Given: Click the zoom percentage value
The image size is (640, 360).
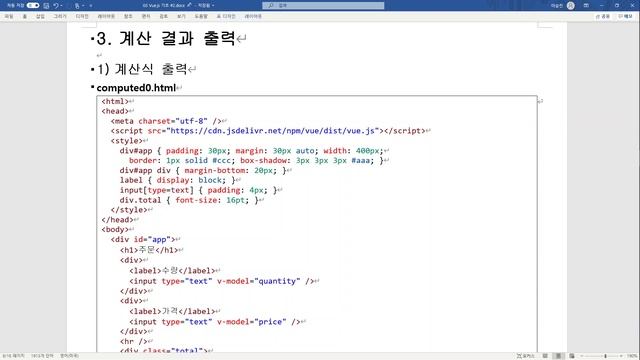Looking at the screenshot, I should 632,356.
